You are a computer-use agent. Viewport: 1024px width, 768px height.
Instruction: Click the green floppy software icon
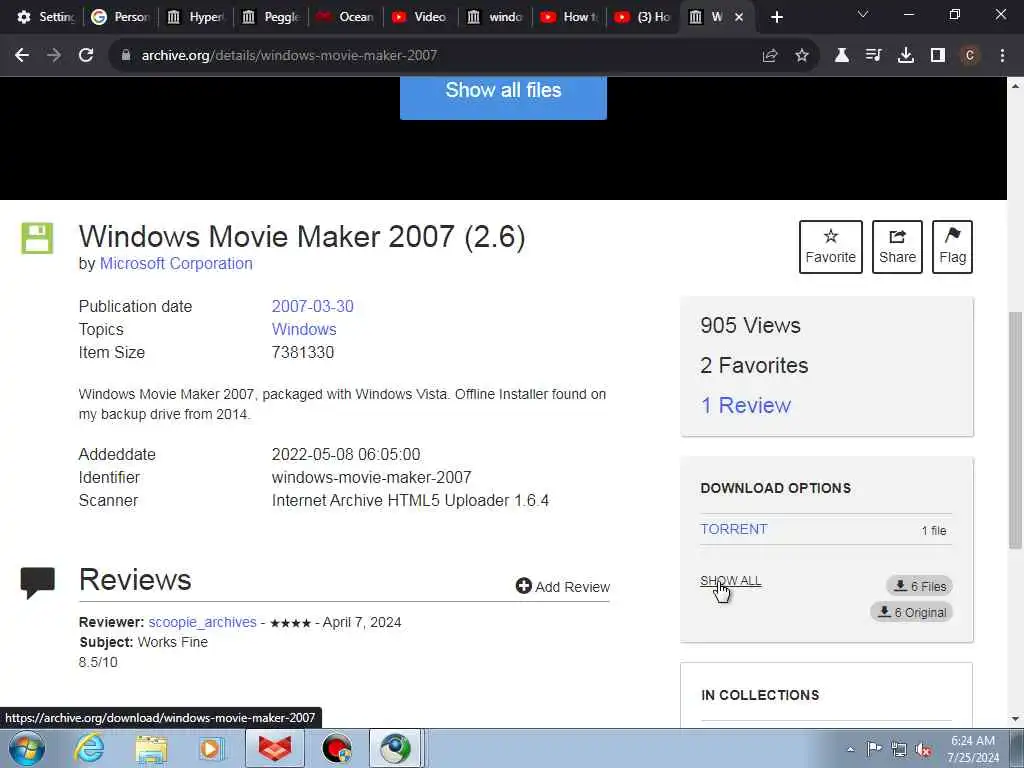[37, 238]
